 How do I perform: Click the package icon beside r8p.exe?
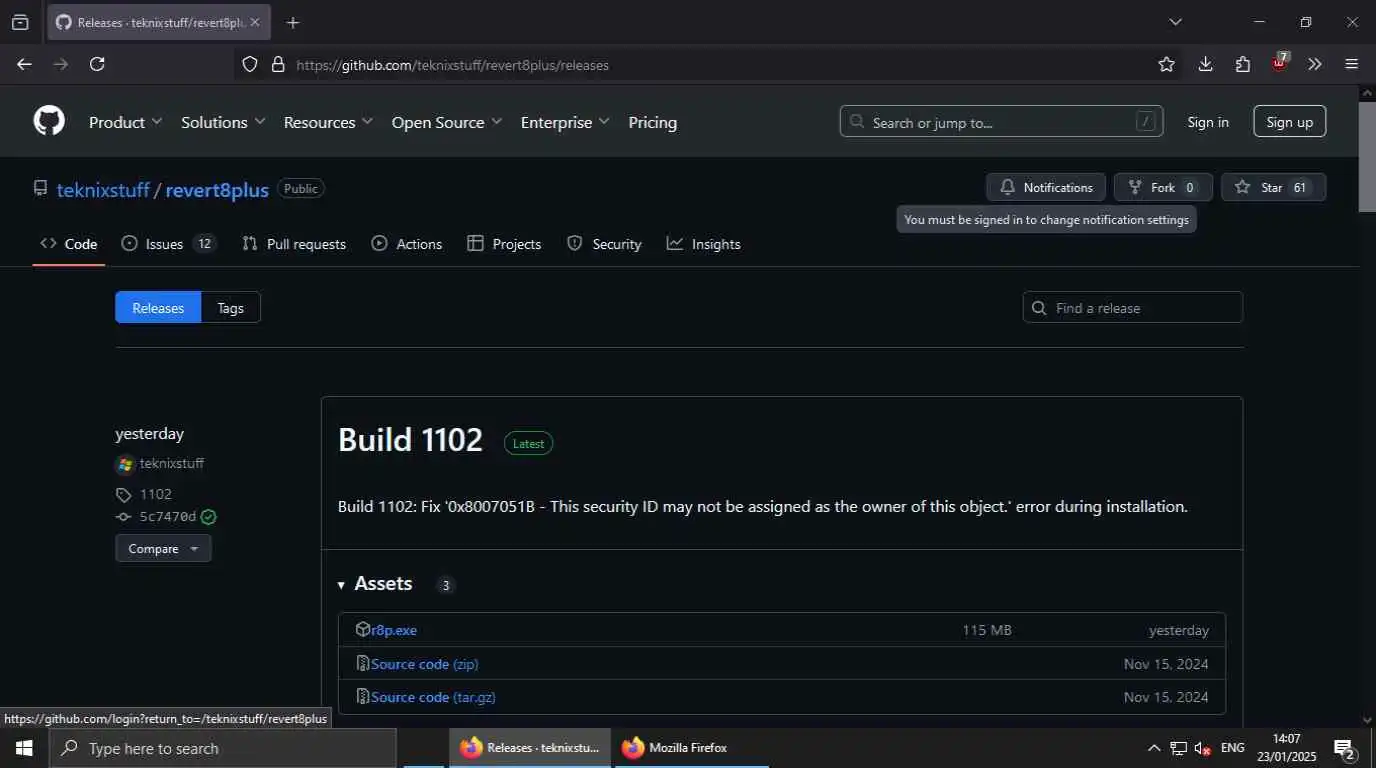363,630
